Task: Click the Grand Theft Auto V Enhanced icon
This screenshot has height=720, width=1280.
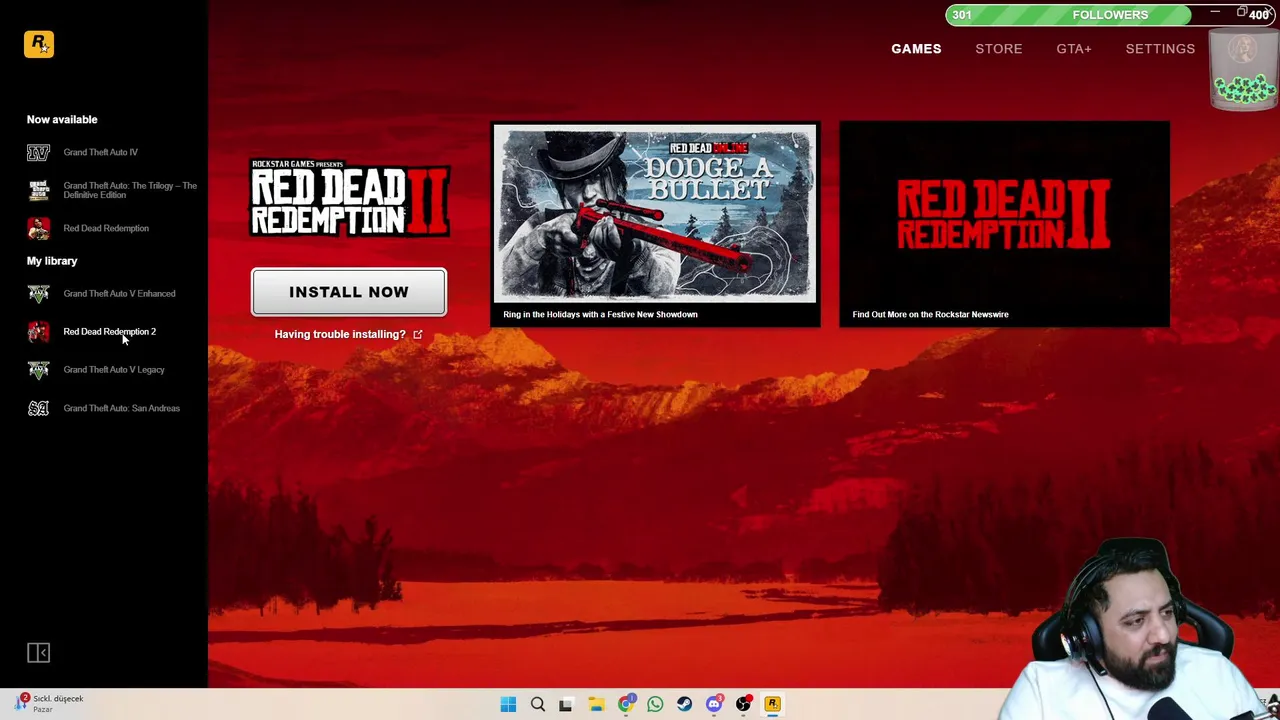Action: (x=38, y=294)
